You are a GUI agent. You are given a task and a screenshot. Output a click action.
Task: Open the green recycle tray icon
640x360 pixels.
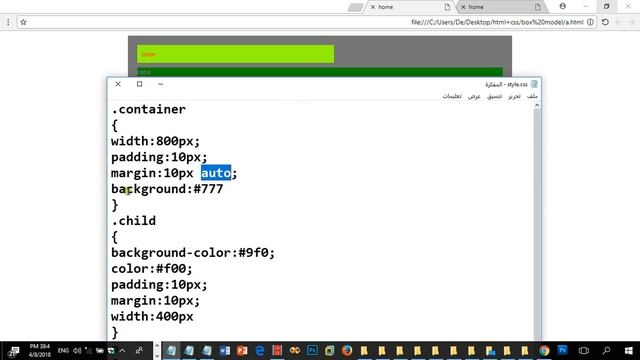pos(111,351)
